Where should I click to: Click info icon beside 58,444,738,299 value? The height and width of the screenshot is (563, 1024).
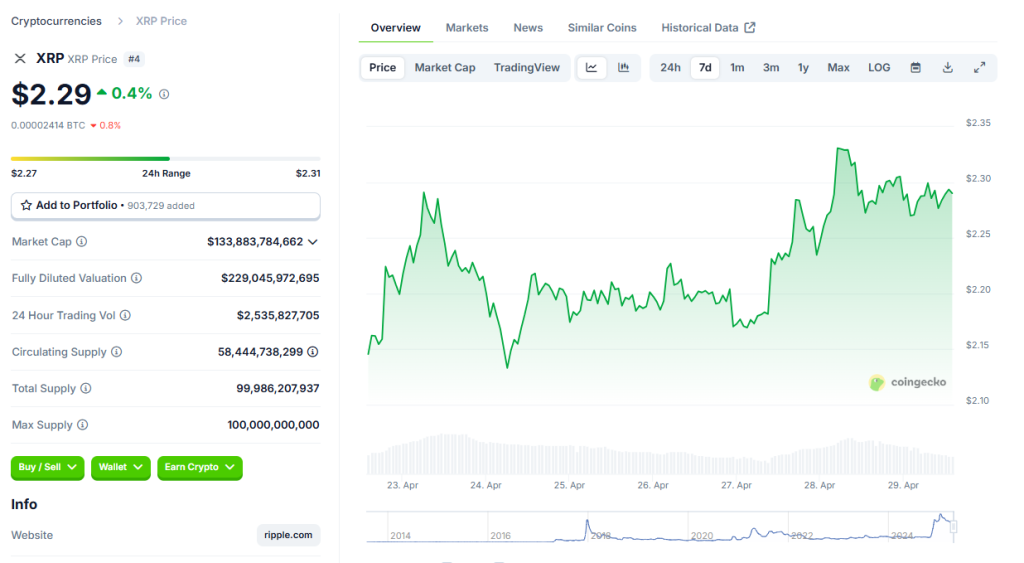coord(313,352)
